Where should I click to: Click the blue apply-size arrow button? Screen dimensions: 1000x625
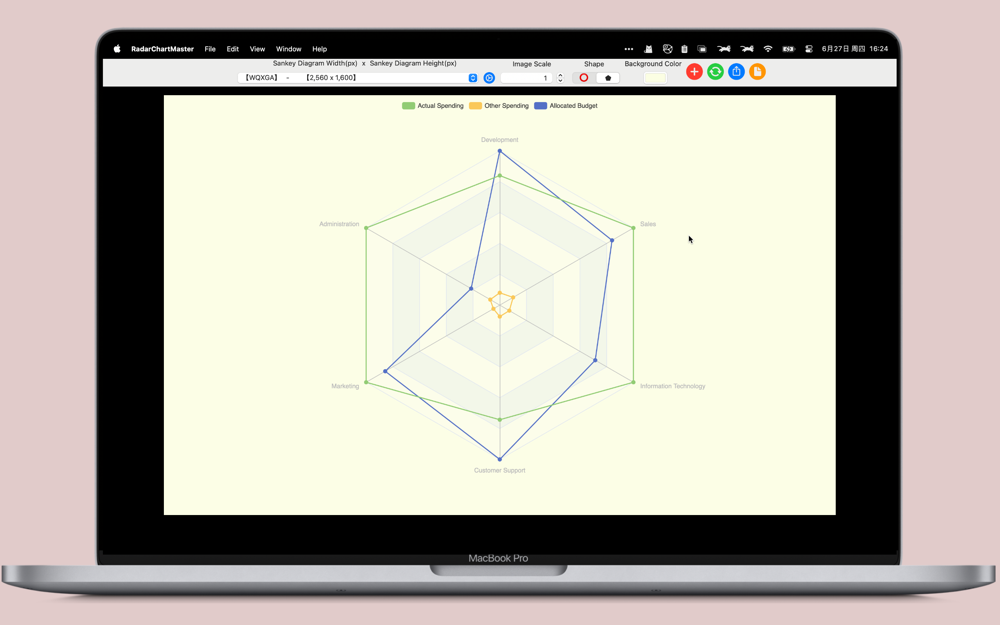coord(489,78)
